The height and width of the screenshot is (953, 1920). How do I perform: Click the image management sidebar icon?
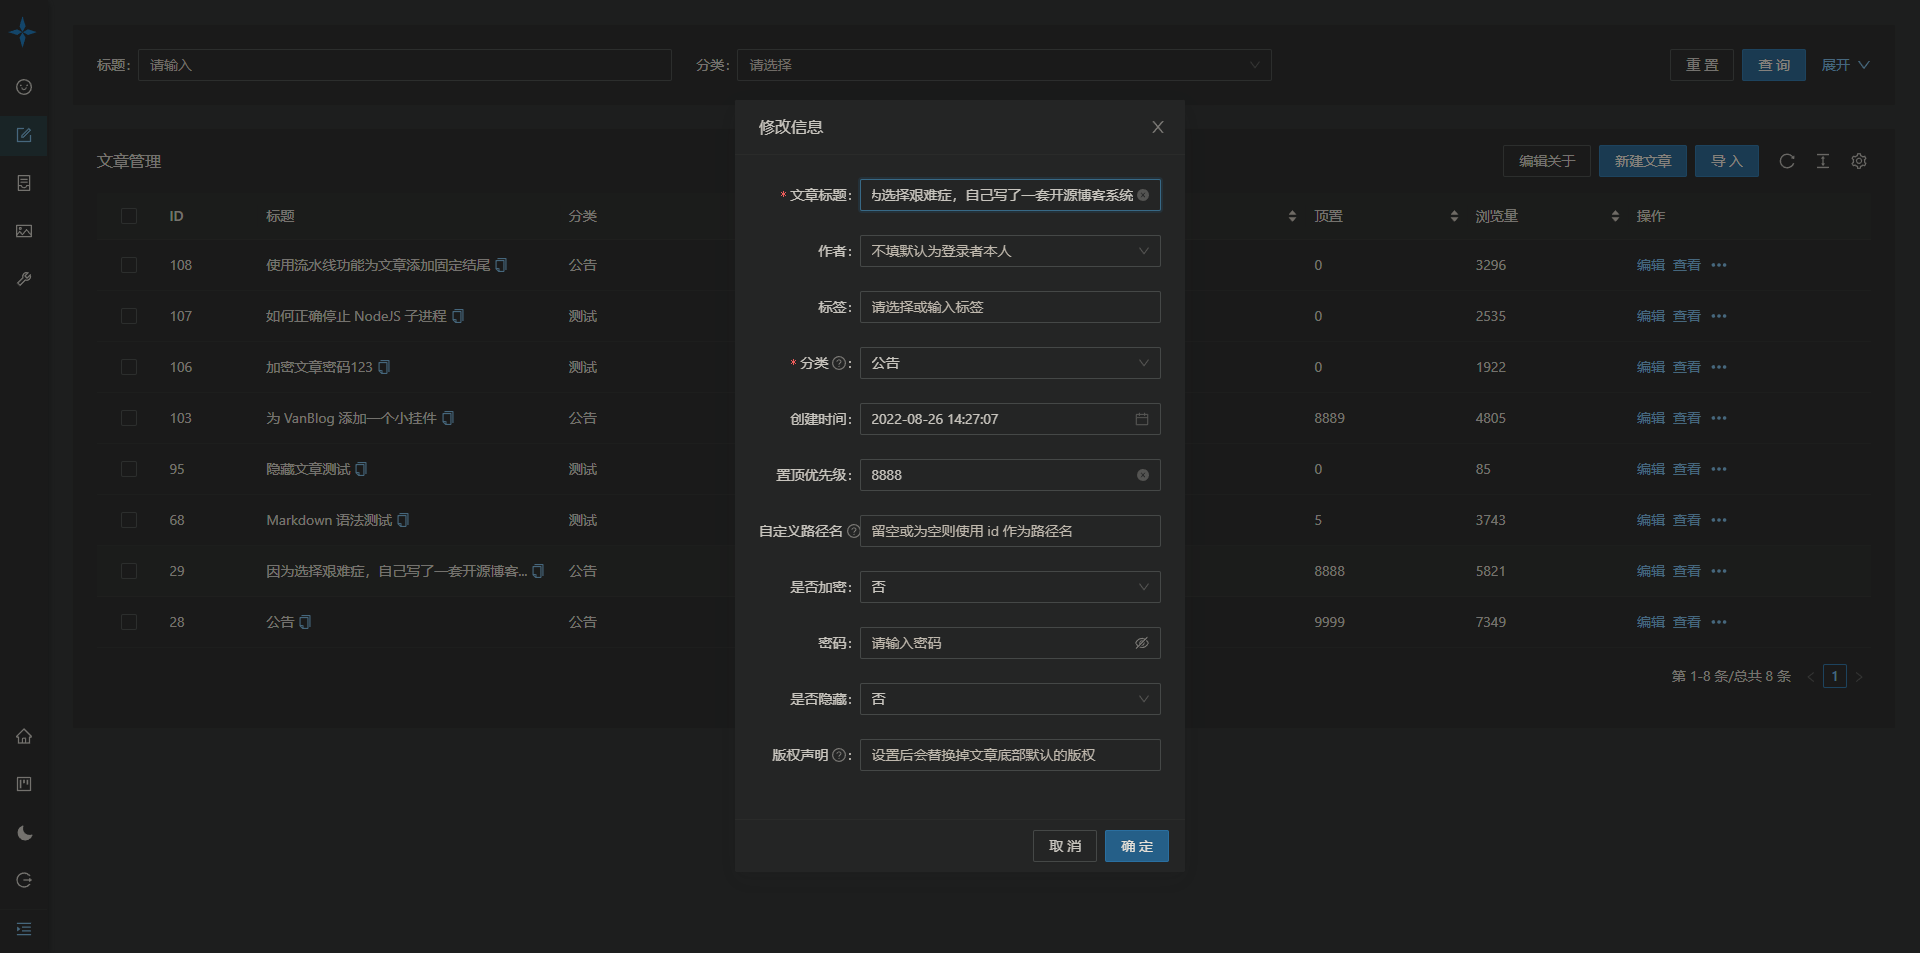tap(24, 231)
